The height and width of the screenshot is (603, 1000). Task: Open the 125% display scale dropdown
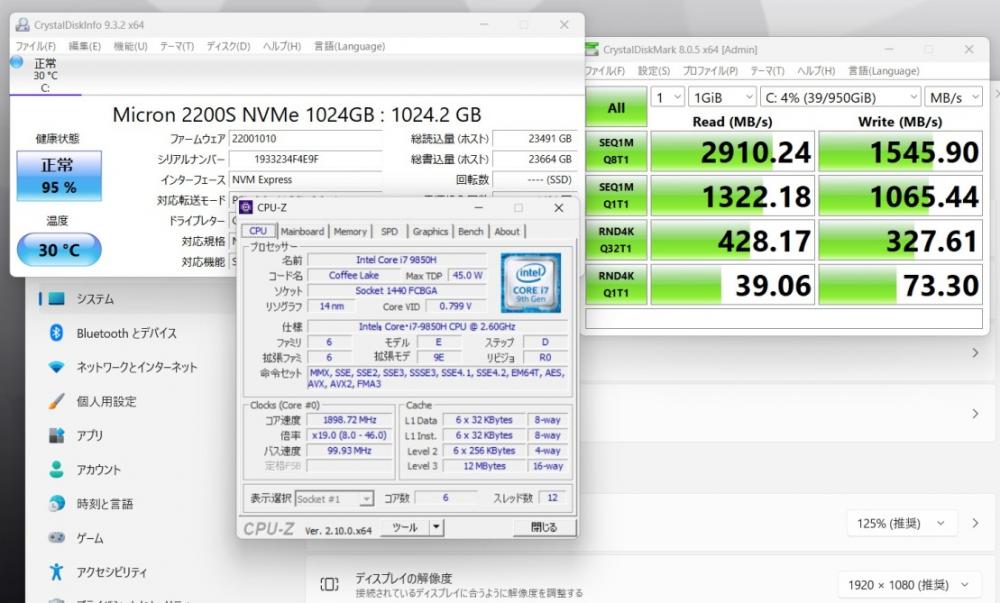point(902,523)
